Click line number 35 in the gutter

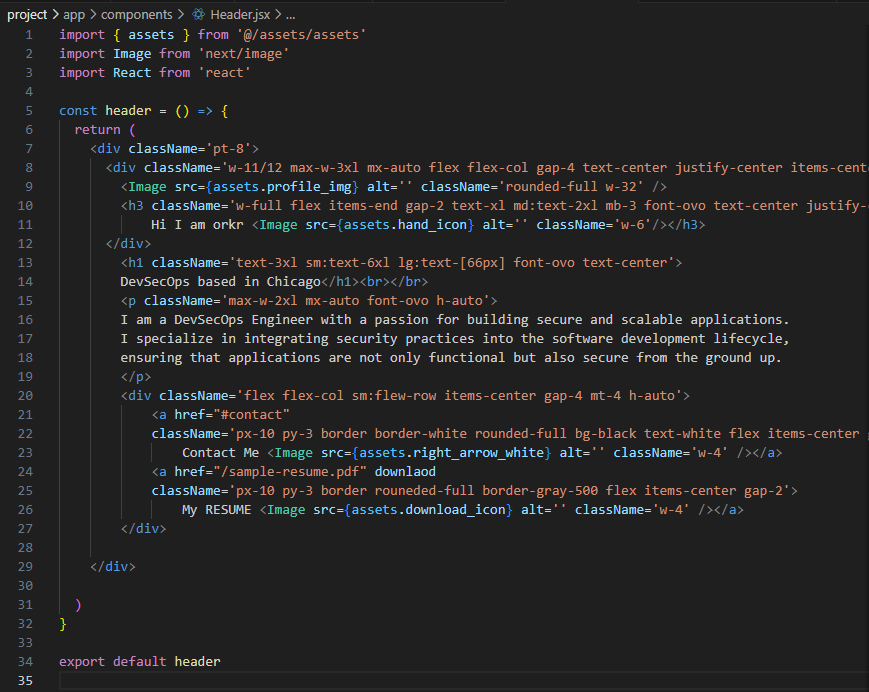point(25,680)
